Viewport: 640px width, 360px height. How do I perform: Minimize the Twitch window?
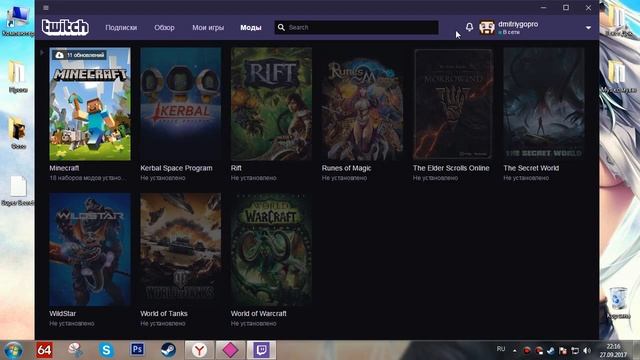(x=543, y=8)
